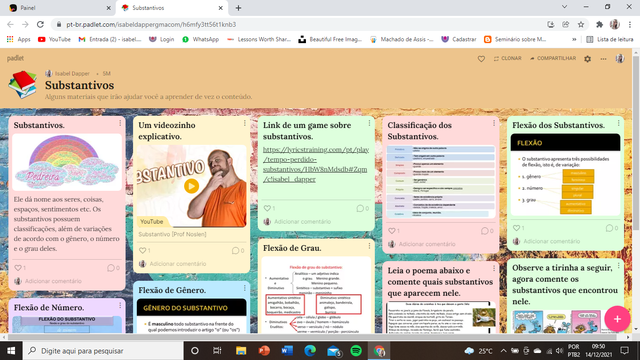Viewport: 640px width, 360px height.
Task: Open Lista de leitura reading list
Action: click(x=610, y=39)
